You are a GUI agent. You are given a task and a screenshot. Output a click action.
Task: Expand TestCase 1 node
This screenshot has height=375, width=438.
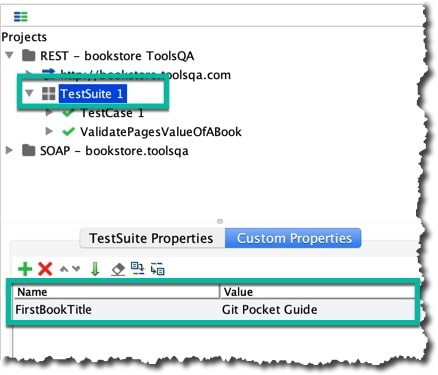click(49, 113)
